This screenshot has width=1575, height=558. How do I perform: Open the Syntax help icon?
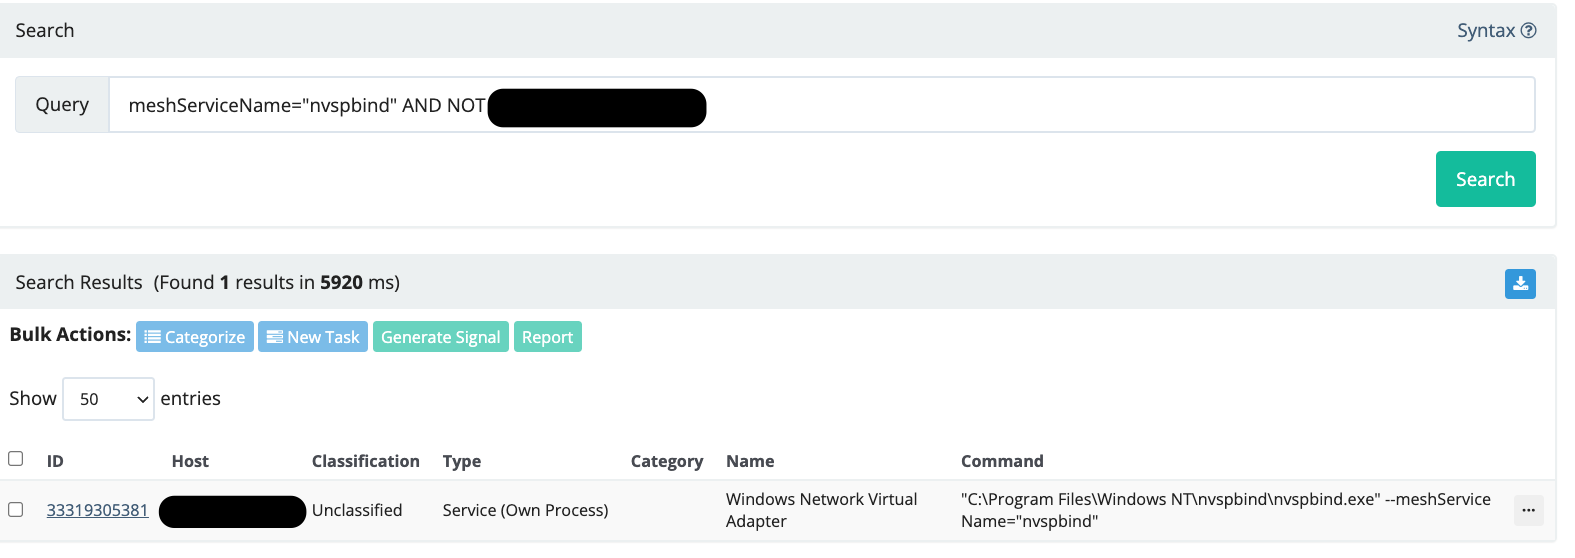(1528, 31)
